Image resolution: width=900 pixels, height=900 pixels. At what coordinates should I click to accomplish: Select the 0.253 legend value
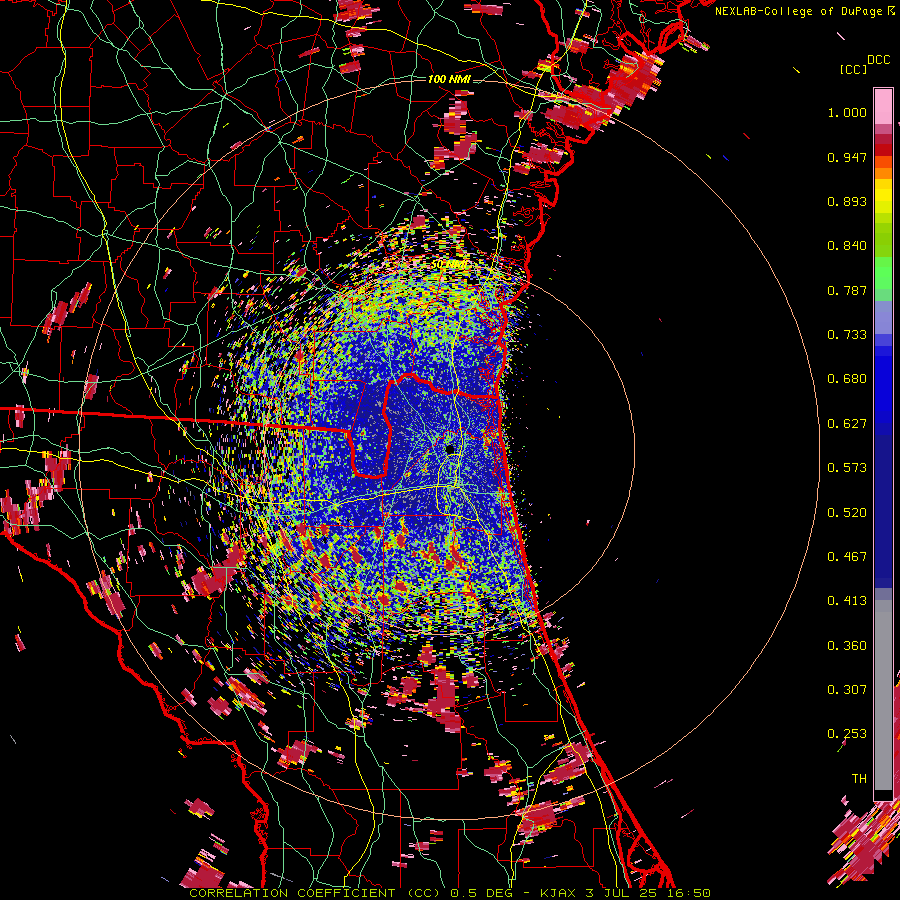click(847, 734)
